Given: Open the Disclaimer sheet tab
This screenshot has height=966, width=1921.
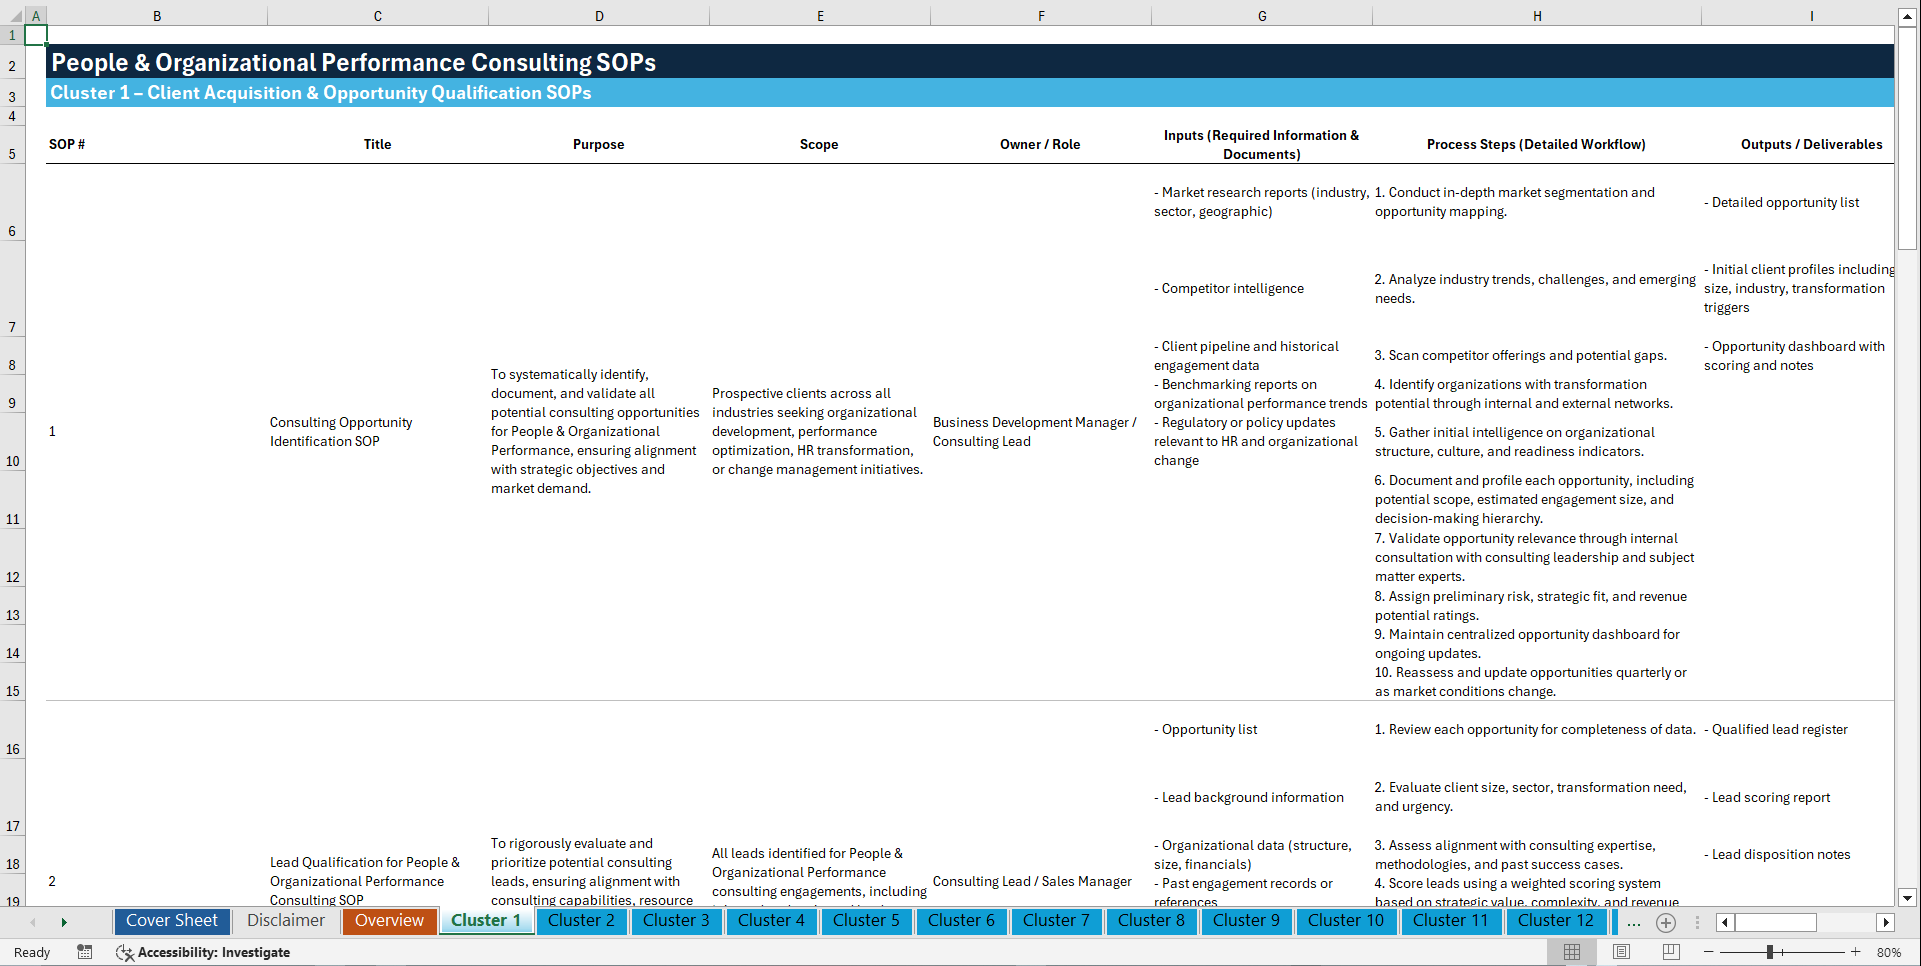Looking at the screenshot, I should click(x=285, y=921).
